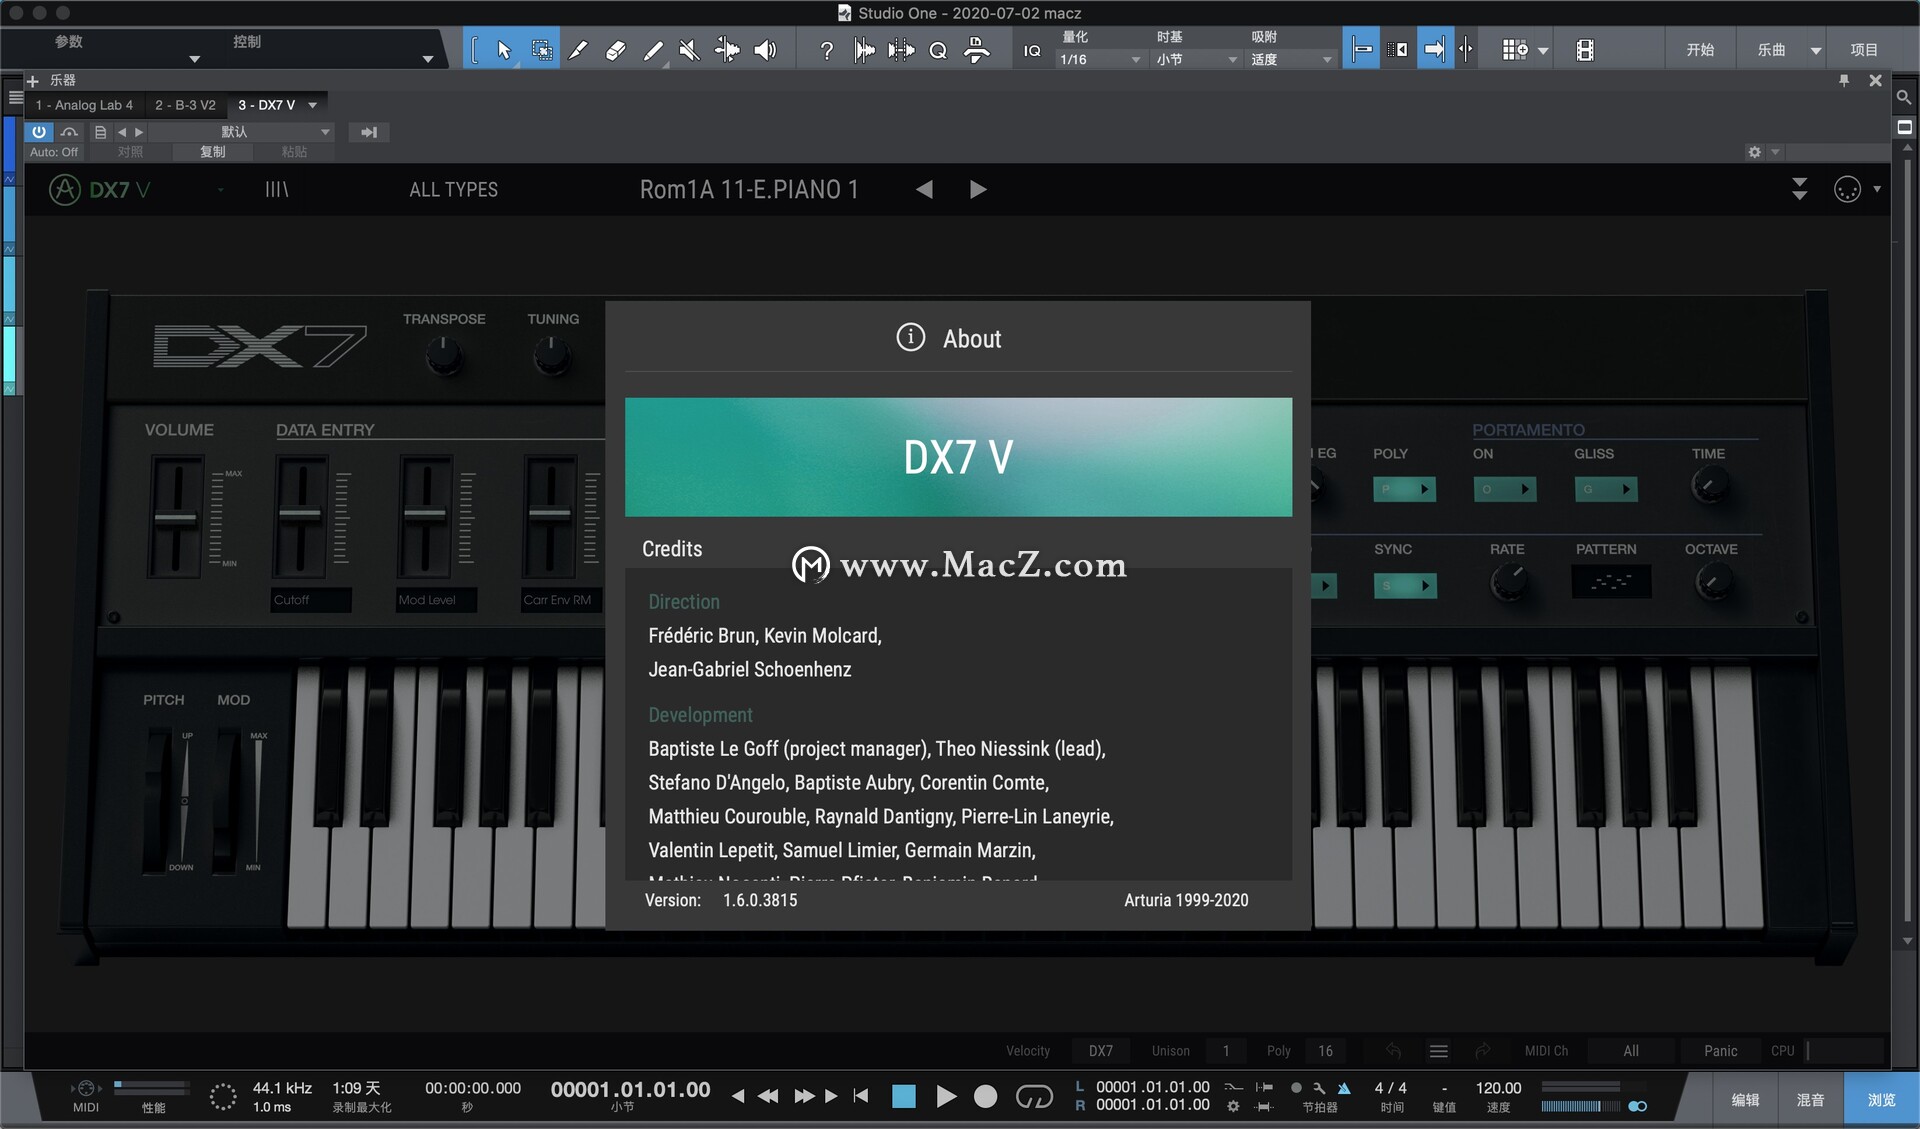Viewport: 1920px width, 1129px height.
Task: Open the 混音 mix view
Action: pyautogui.click(x=1810, y=1099)
